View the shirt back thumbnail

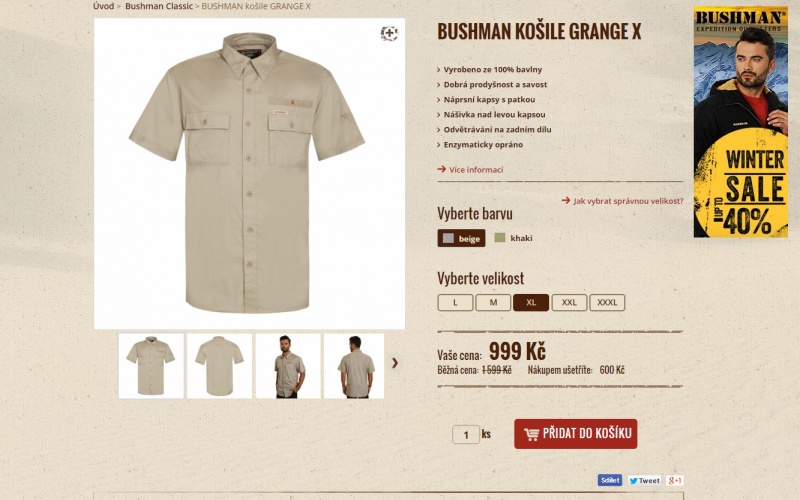219,366
